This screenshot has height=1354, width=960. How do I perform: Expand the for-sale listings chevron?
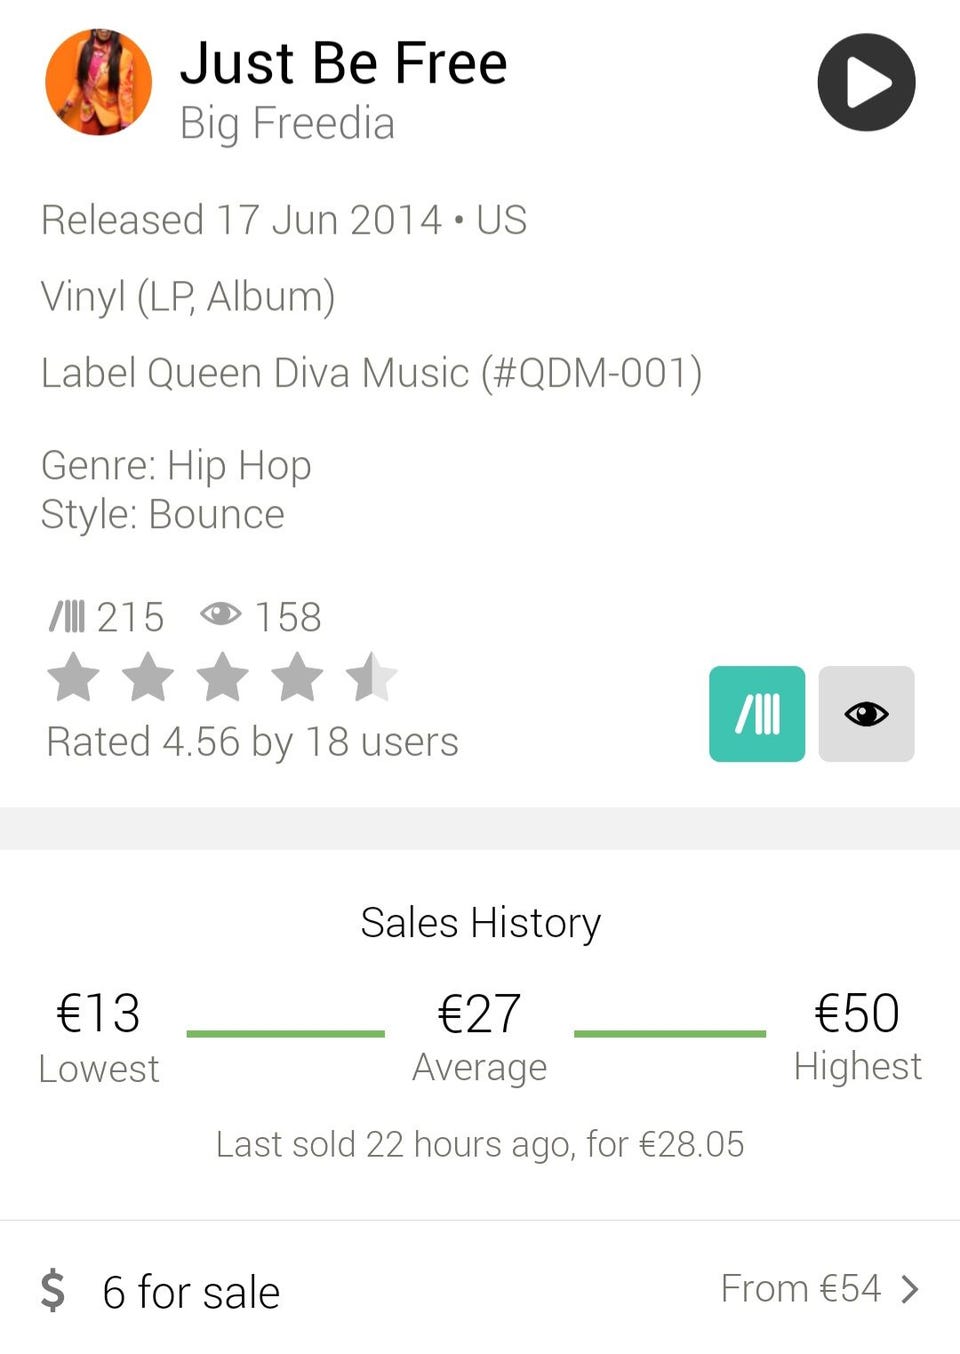[909, 1289]
